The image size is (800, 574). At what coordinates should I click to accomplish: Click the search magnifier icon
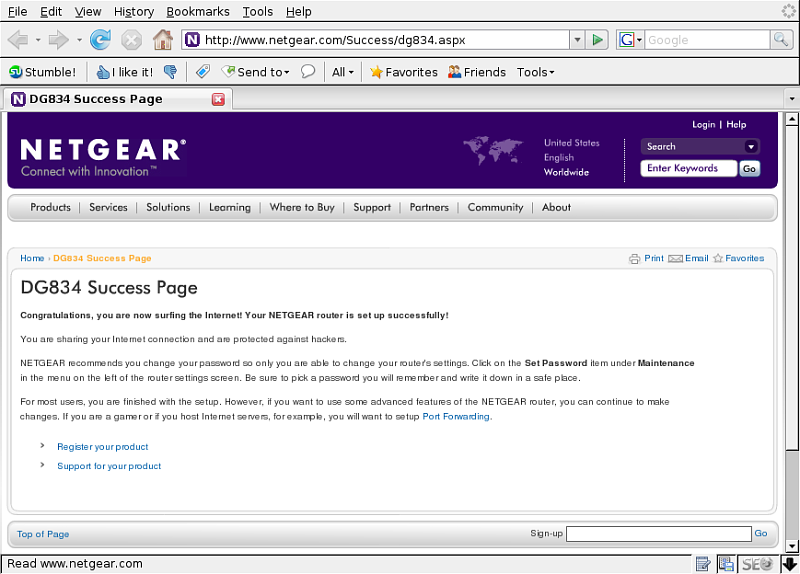(781, 40)
